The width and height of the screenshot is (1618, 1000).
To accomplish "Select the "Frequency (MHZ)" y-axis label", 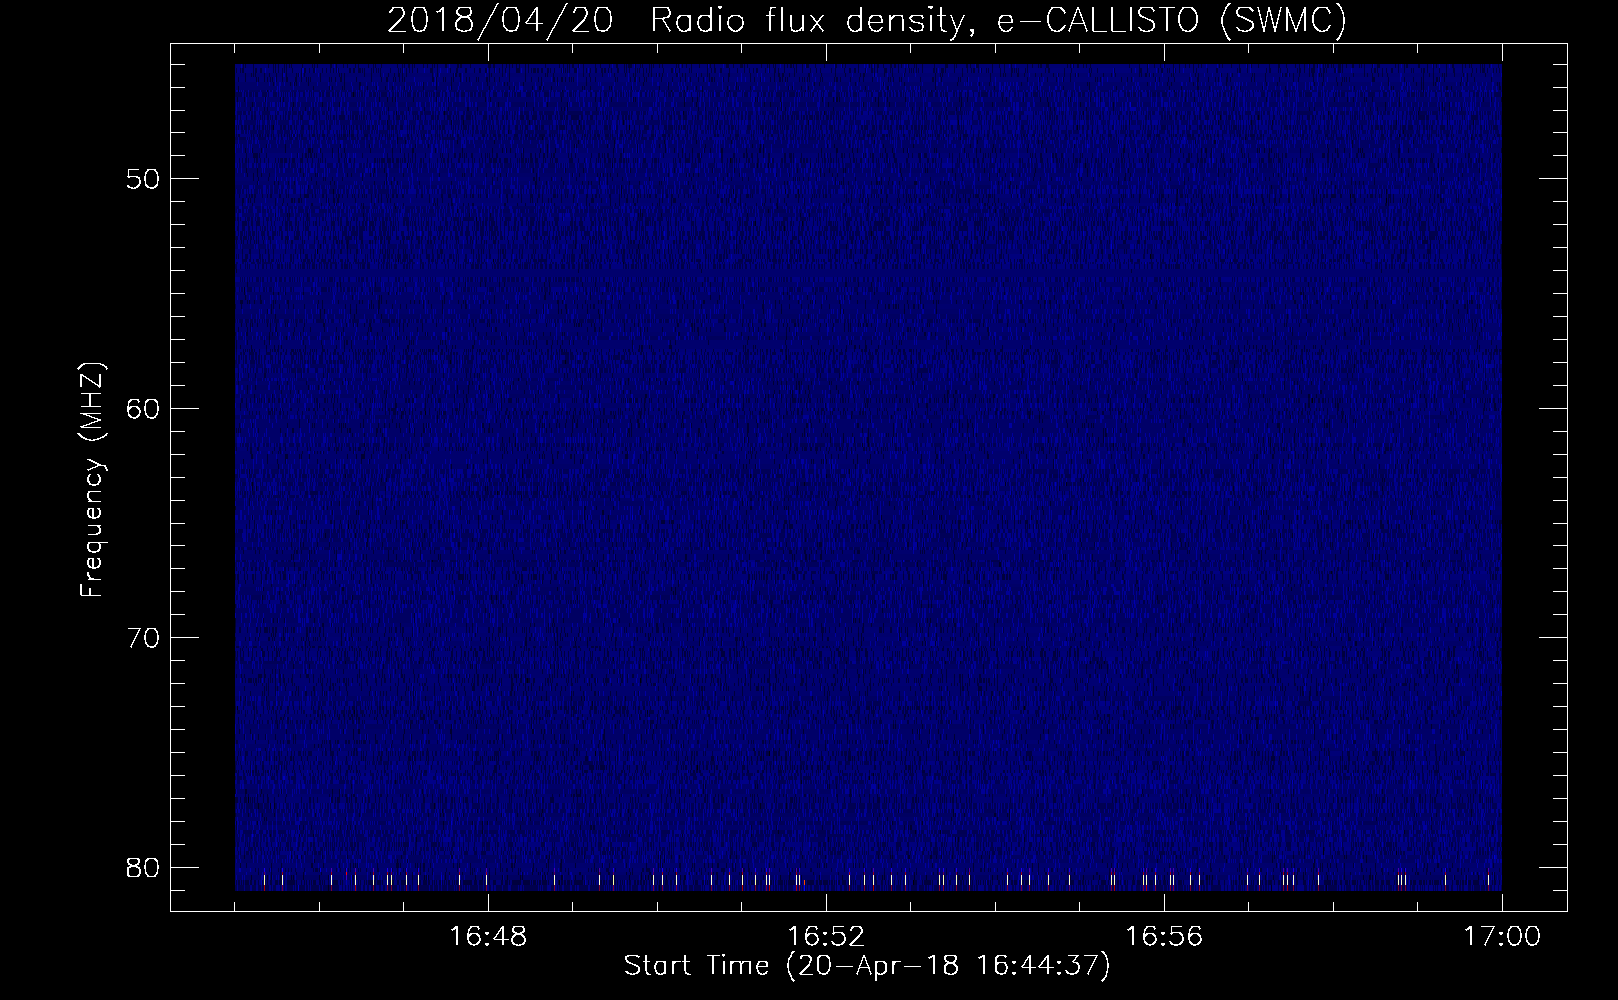I will [x=92, y=480].
